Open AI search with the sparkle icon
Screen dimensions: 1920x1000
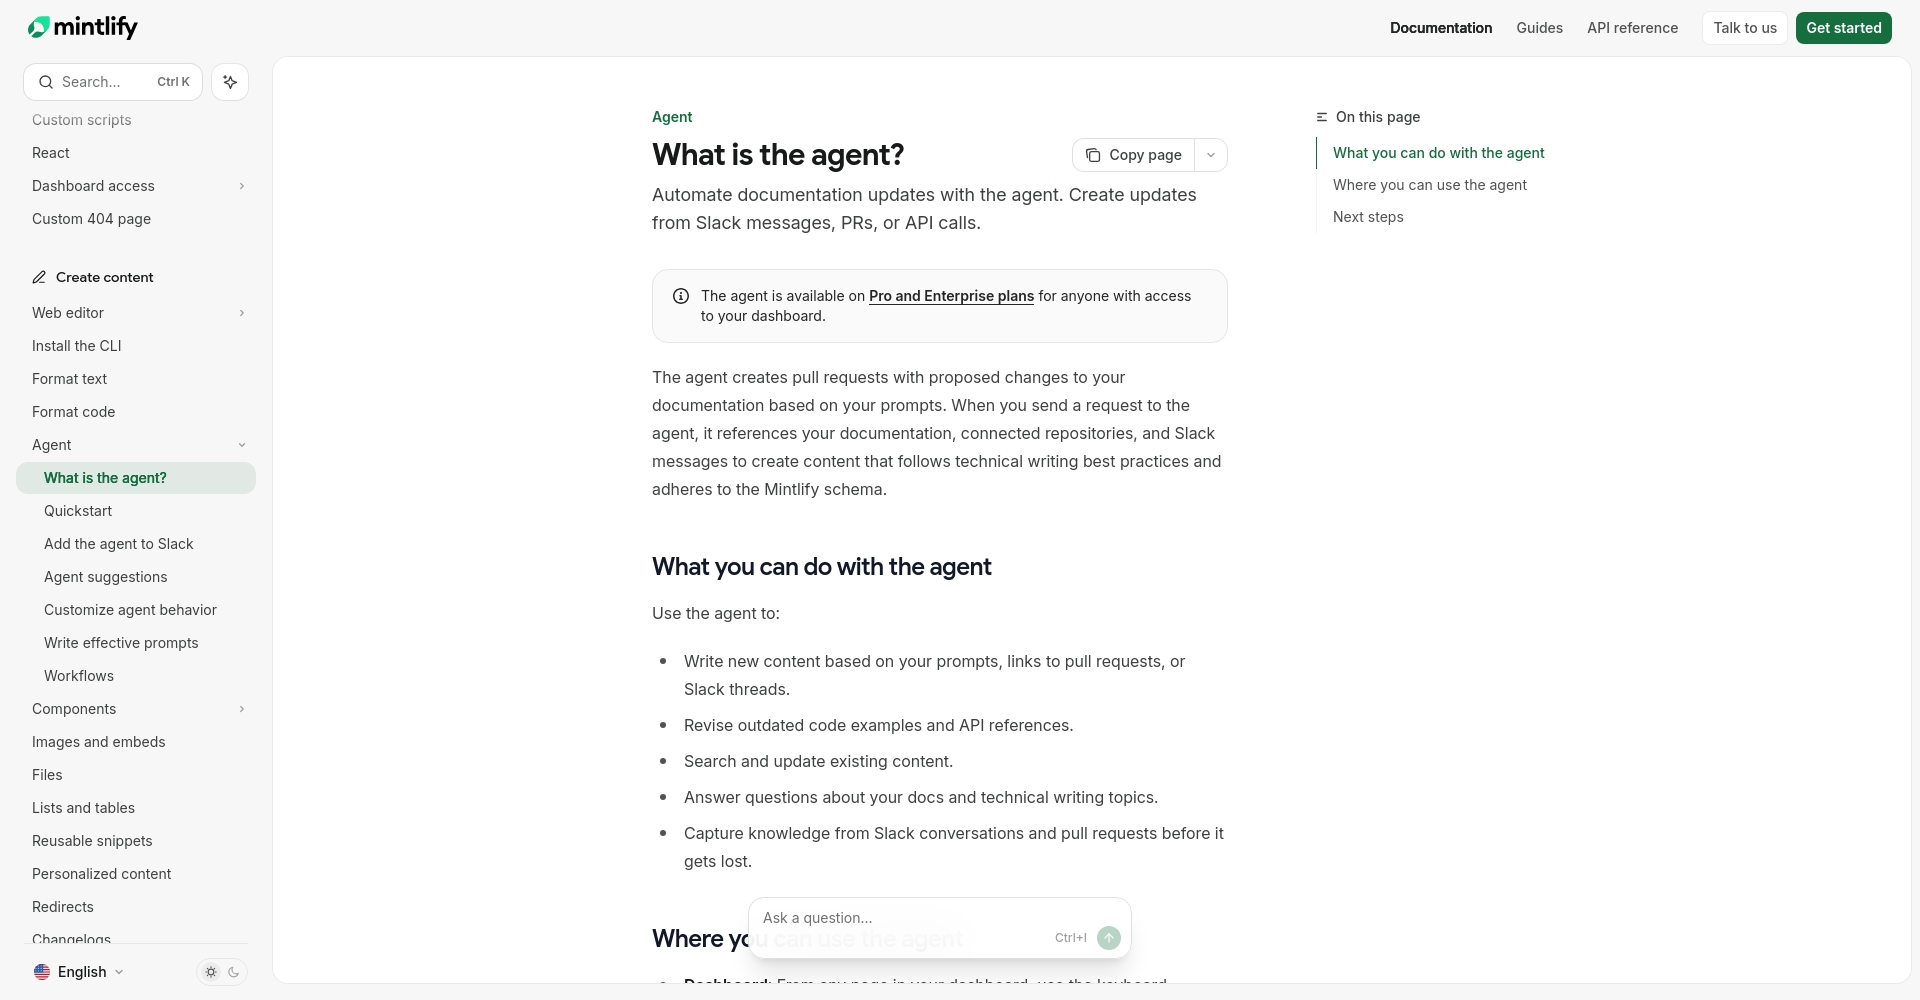[x=229, y=82]
